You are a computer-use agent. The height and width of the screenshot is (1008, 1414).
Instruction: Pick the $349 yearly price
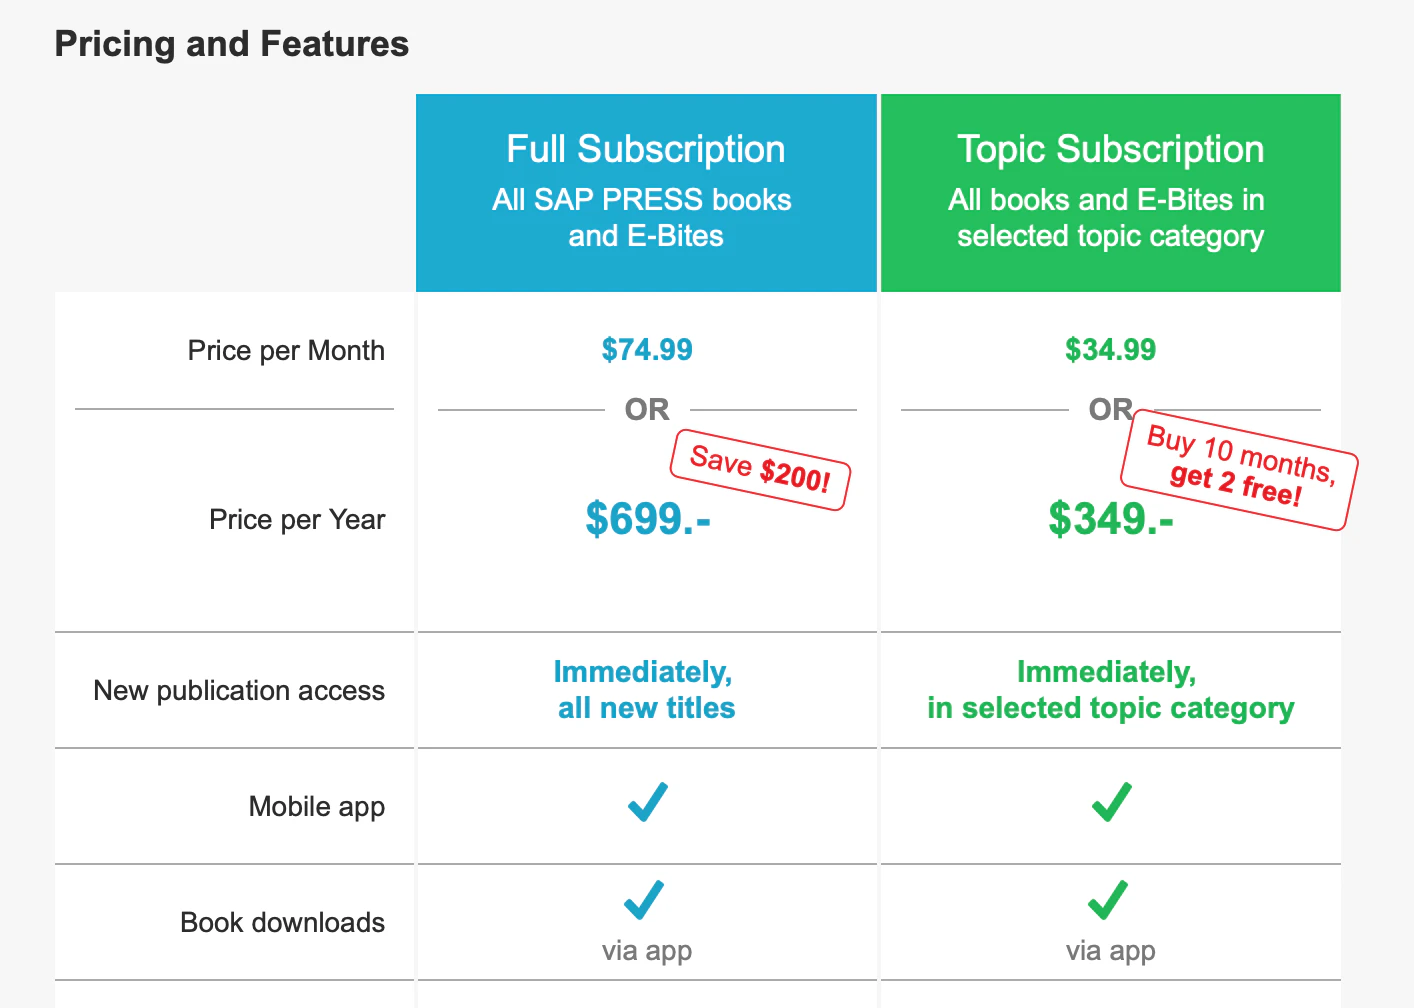tap(1110, 519)
